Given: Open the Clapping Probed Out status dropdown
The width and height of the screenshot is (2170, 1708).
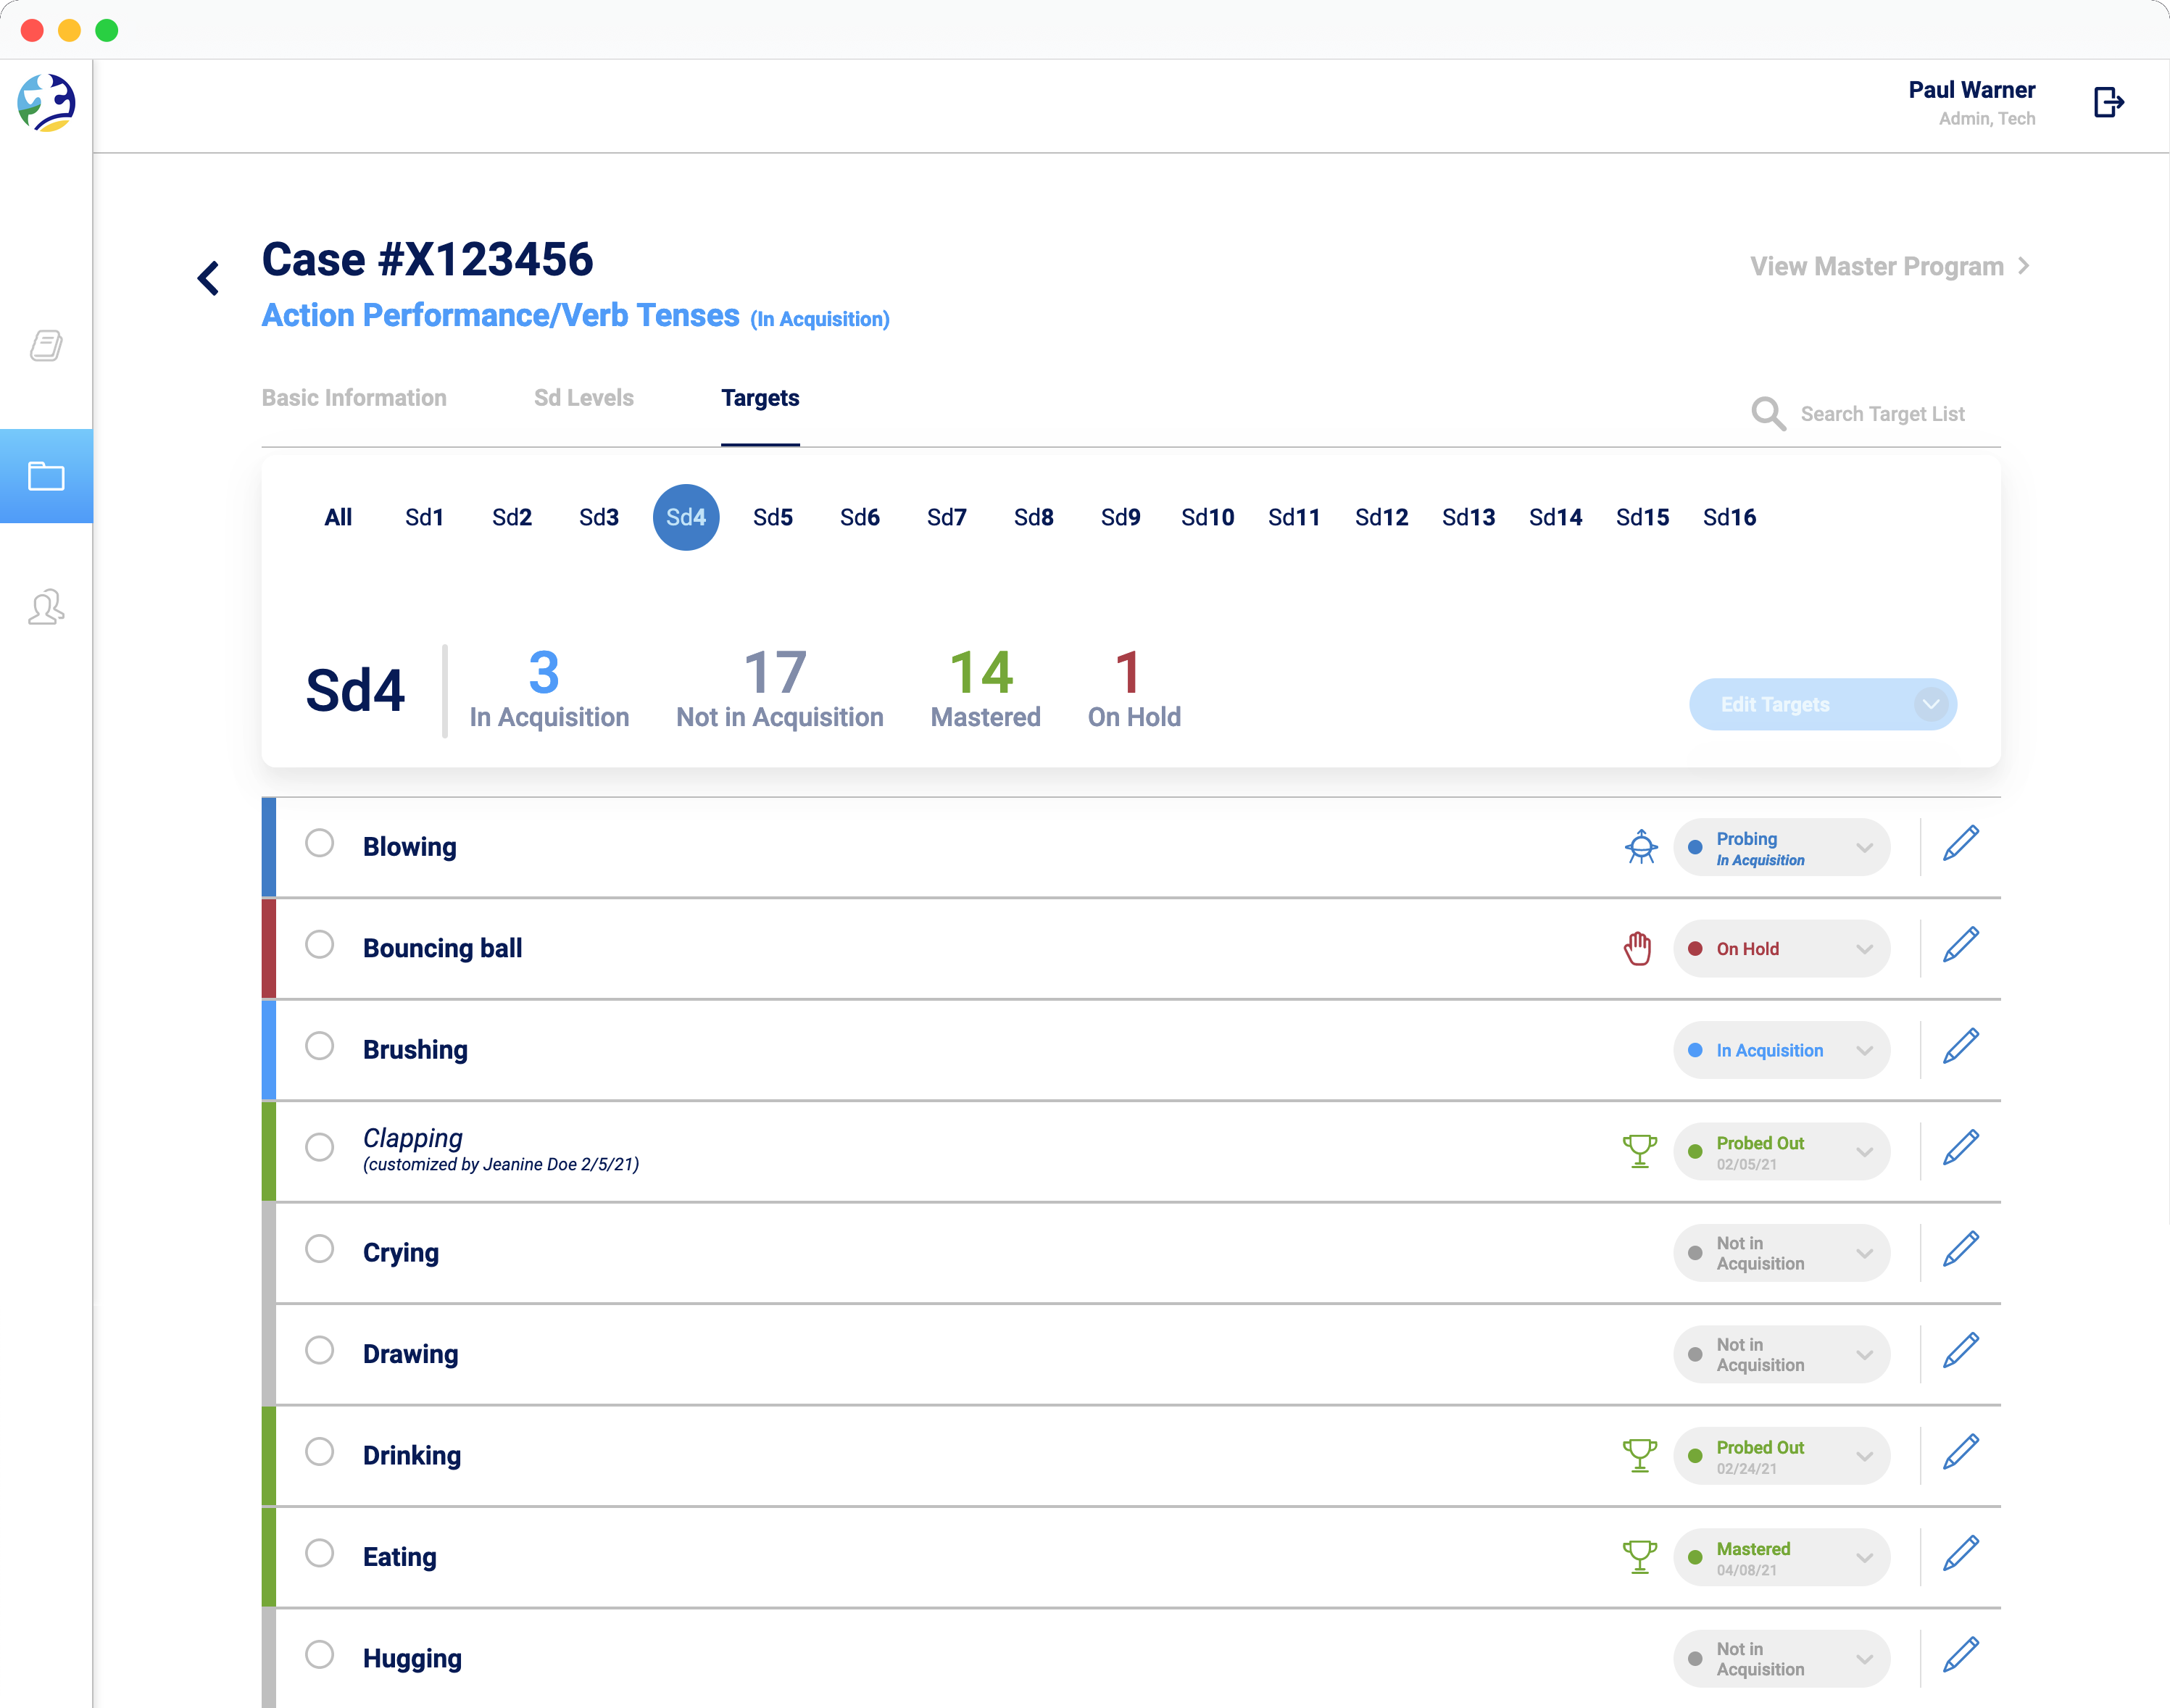Looking at the screenshot, I should (x=1781, y=1152).
